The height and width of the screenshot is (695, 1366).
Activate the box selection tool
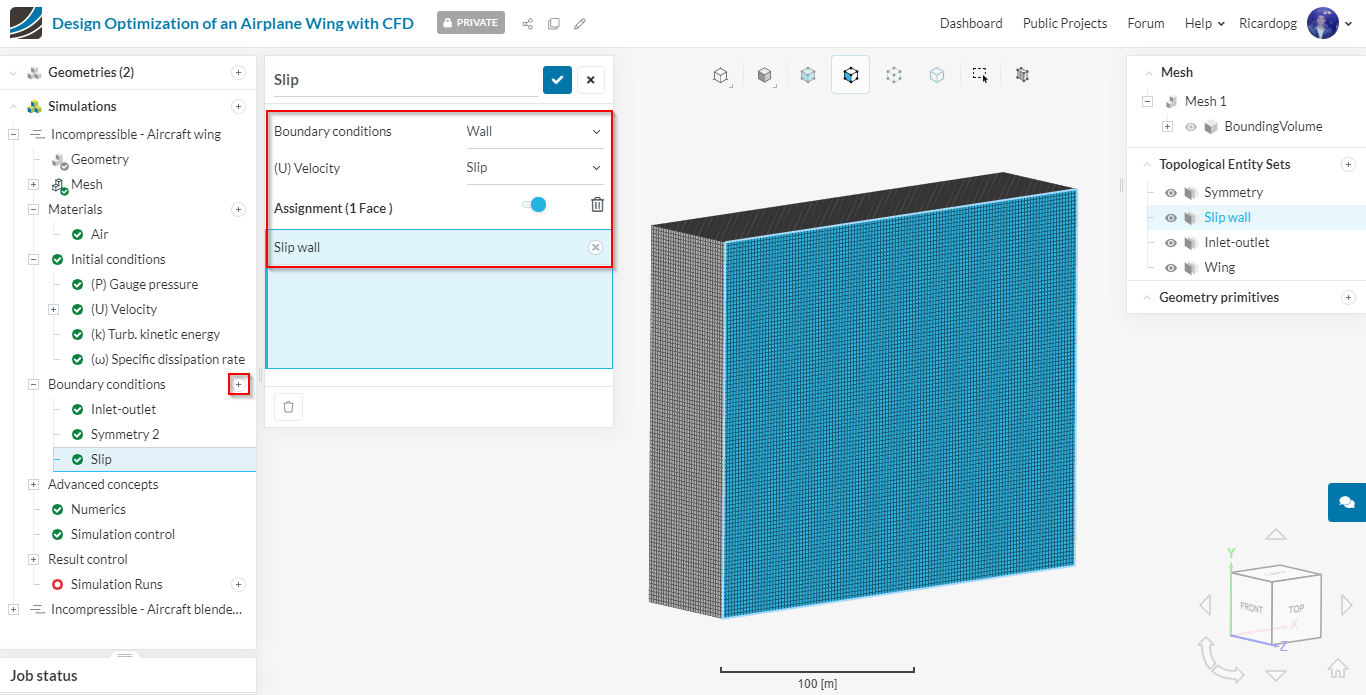point(980,75)
